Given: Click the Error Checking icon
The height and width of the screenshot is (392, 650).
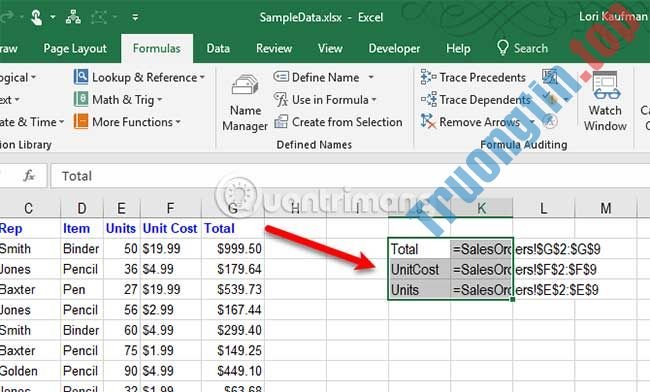Looking at the screenshot, I should pos(551,99).
